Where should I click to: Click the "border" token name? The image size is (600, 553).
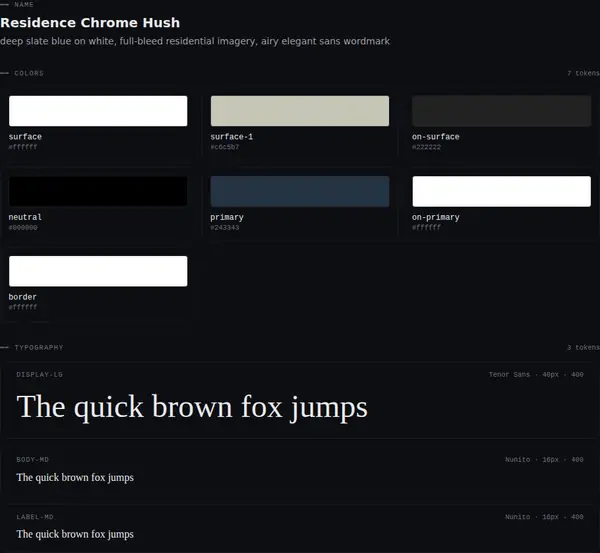click(x=23, y=297)
